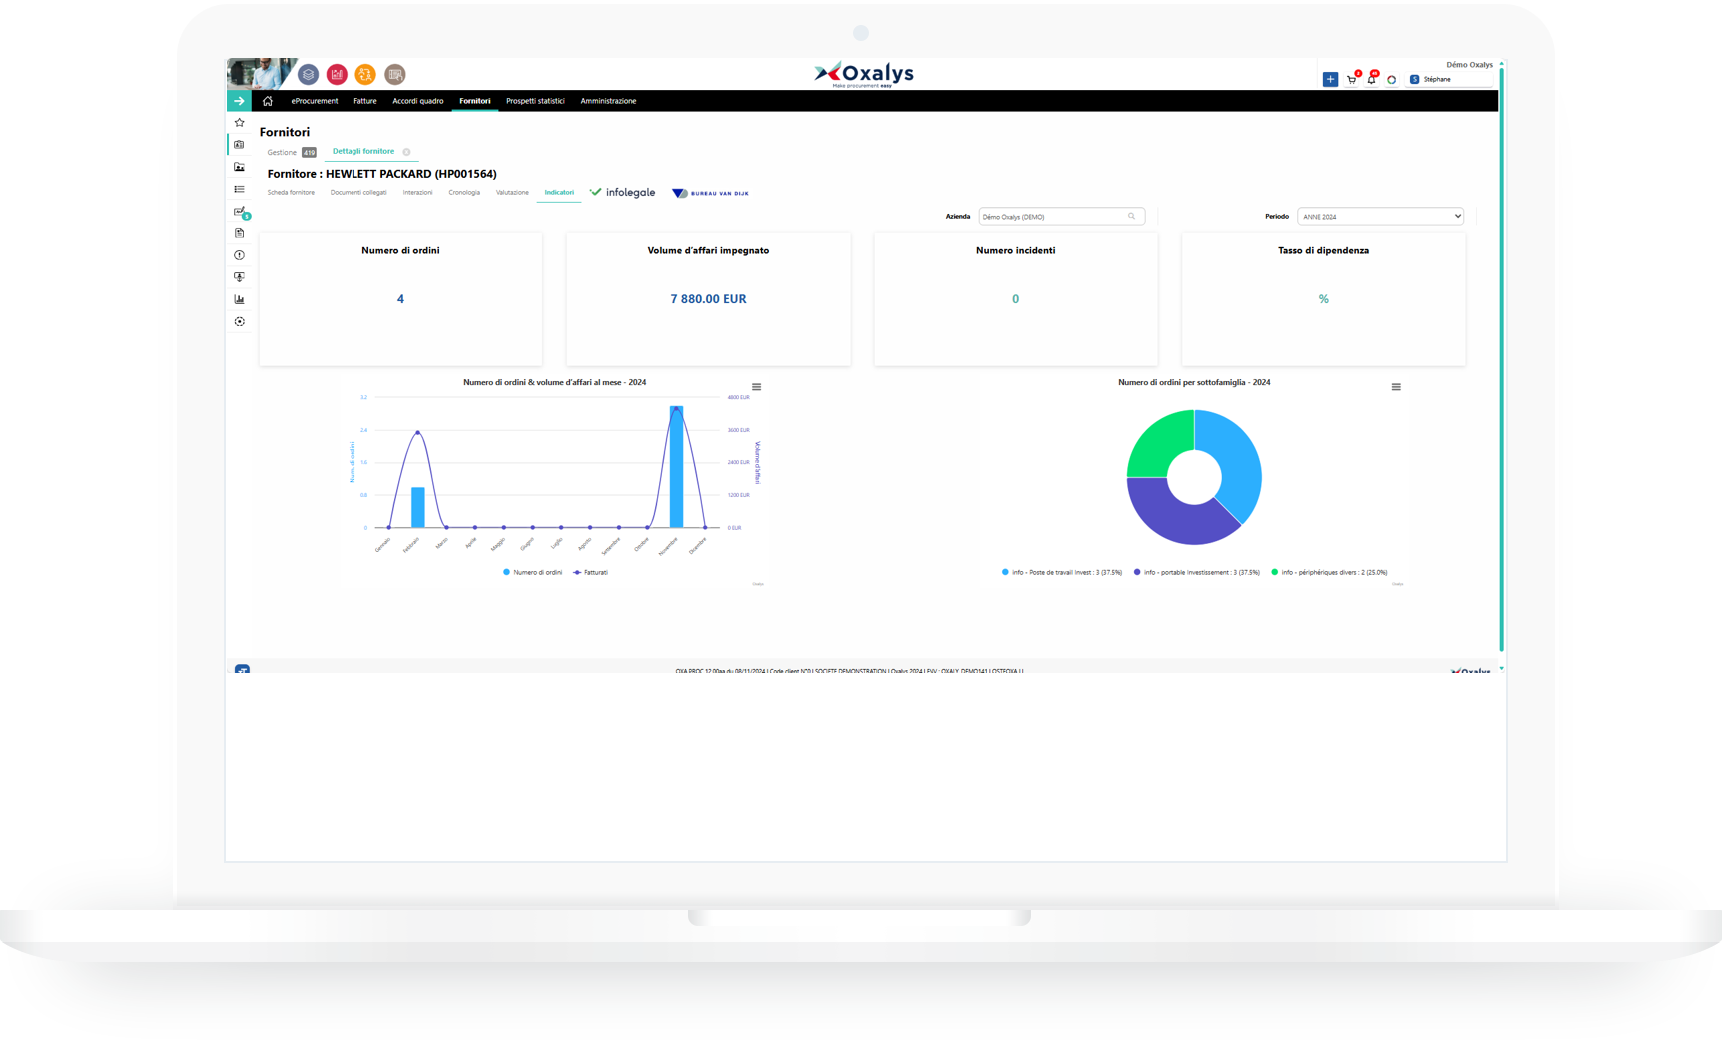
Task: Click the blue plus add button
Action: click(x=1330, y=79)
